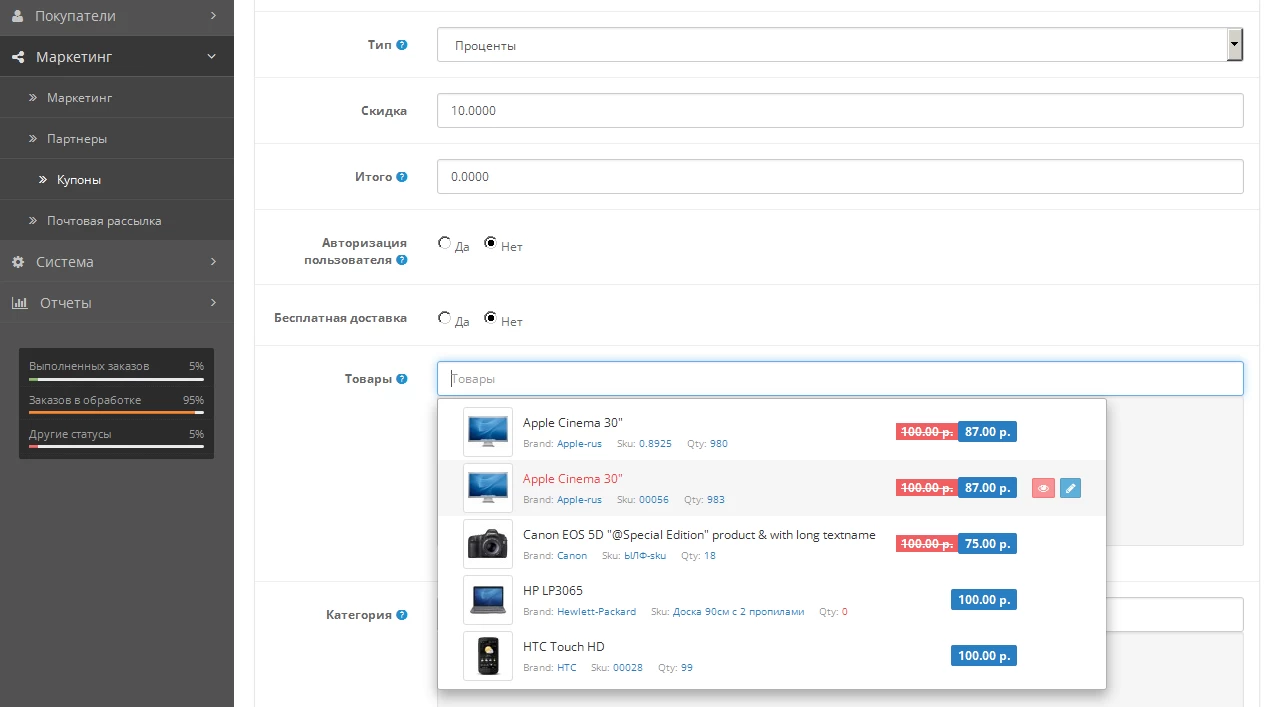Choose HP LP3065 from suggestions

[x=772, y=600]
